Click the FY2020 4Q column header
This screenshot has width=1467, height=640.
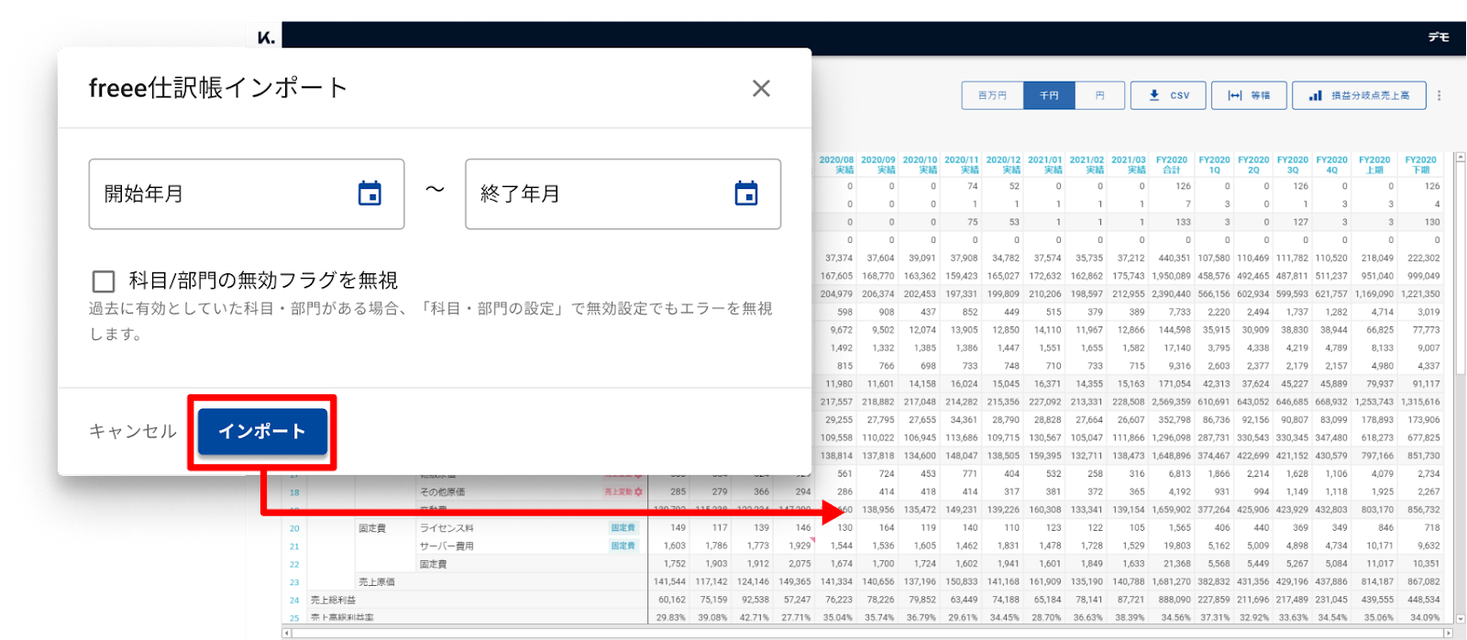[x=1331, y=165]
